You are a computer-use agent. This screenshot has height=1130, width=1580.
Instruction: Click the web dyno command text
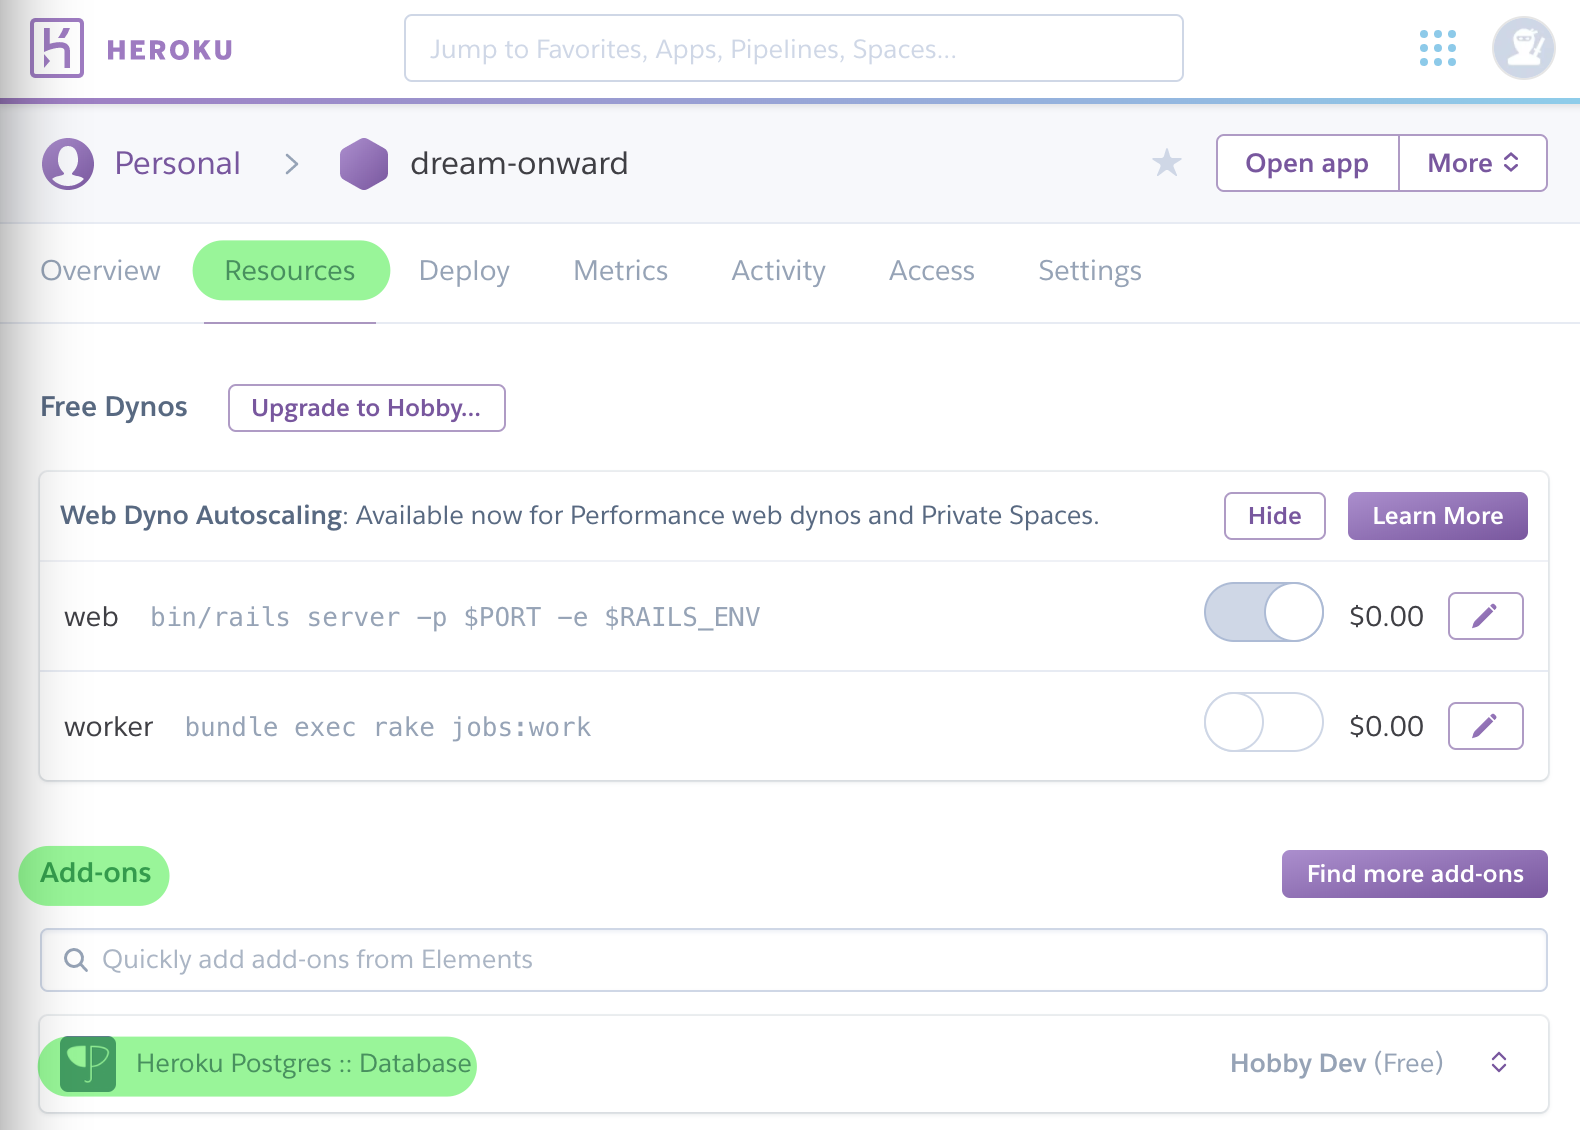[455, 617]
